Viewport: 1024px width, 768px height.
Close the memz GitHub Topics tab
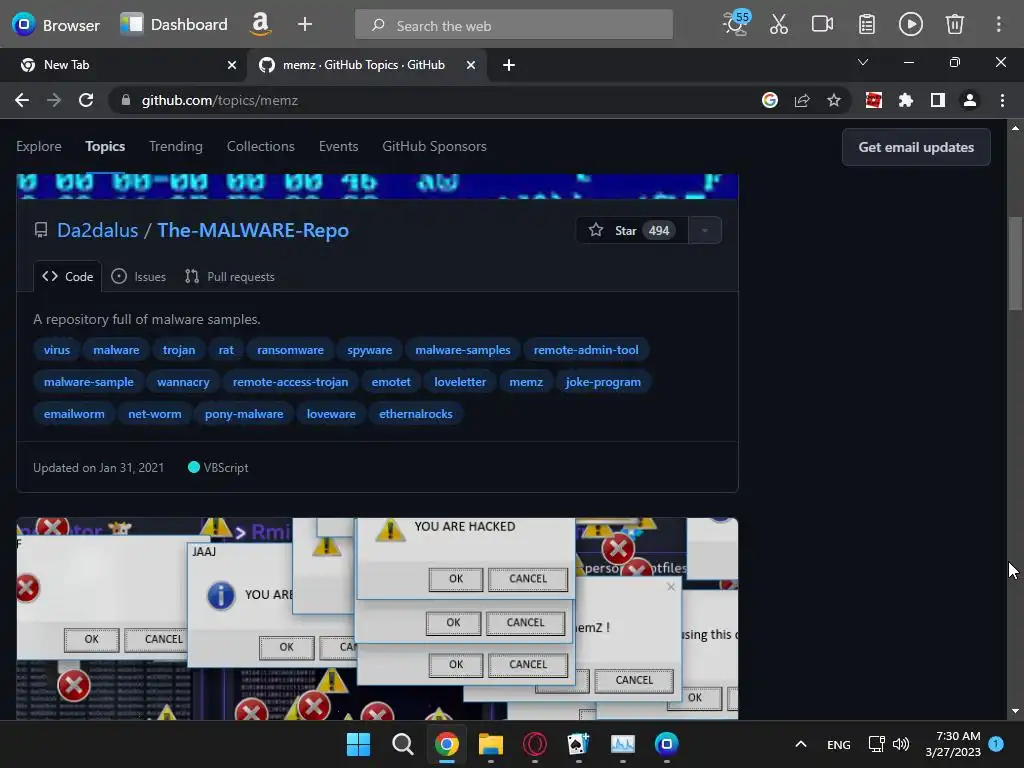pyautogui.click(x=471, y=65)
